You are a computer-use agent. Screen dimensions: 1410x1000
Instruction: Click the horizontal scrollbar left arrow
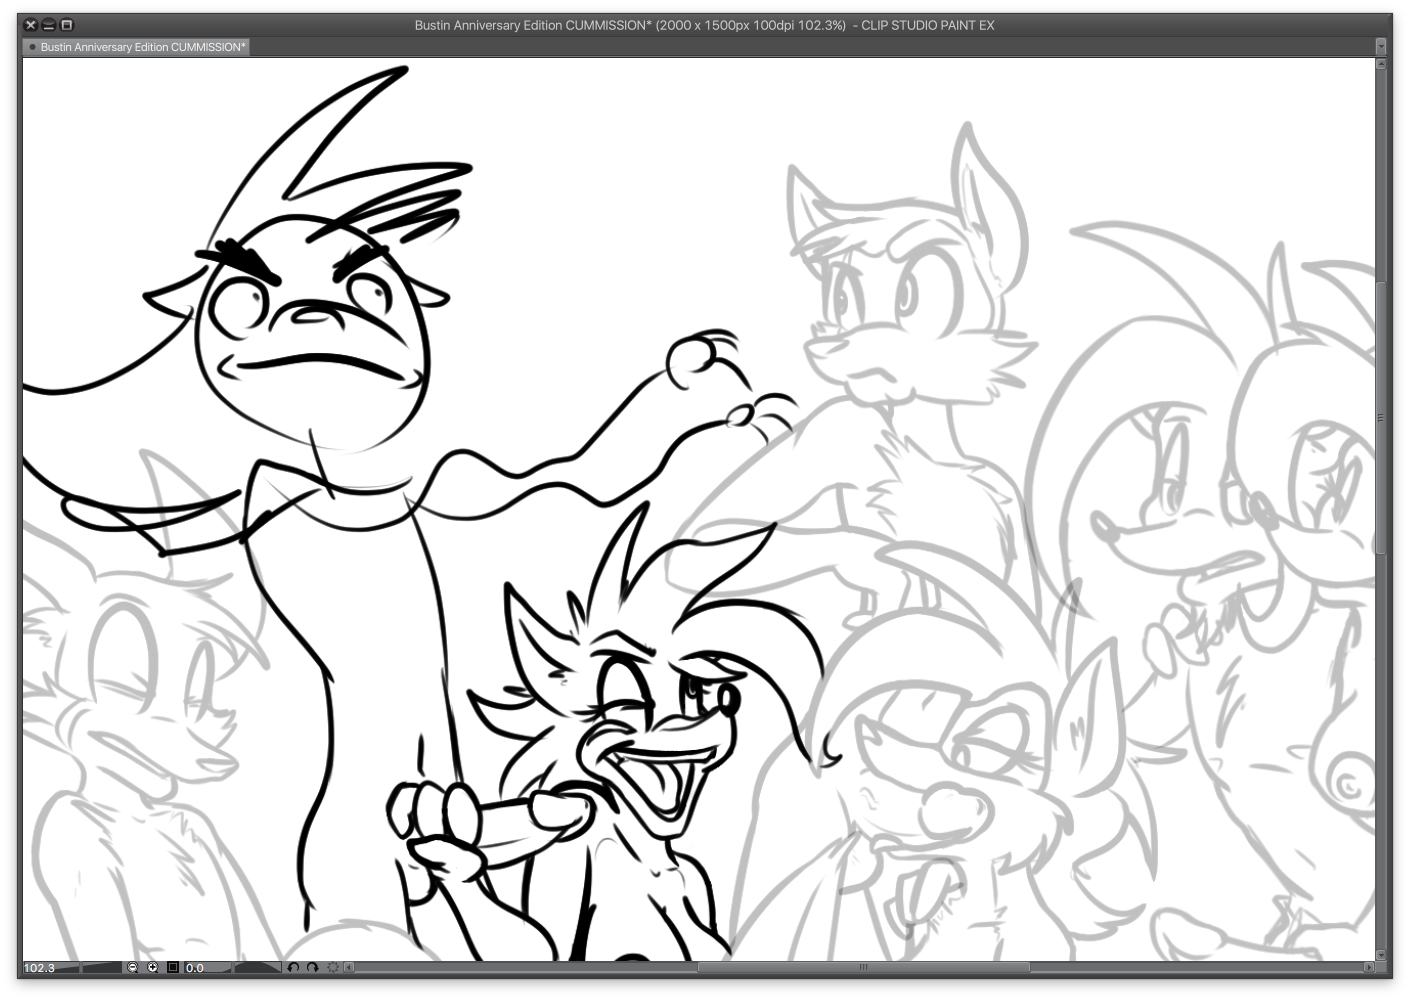349,967
